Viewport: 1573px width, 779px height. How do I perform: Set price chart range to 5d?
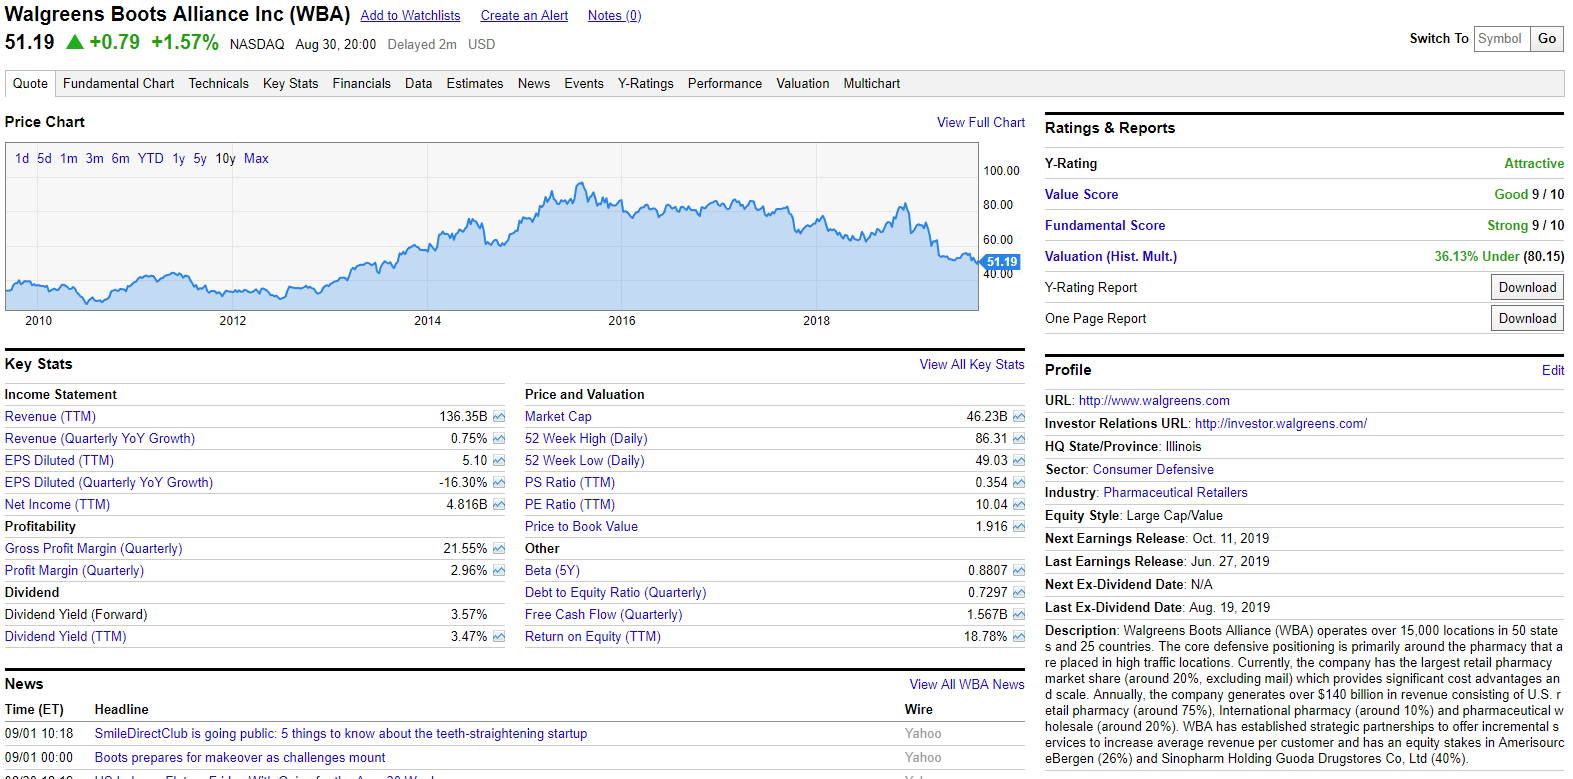[x=44, y=159]
